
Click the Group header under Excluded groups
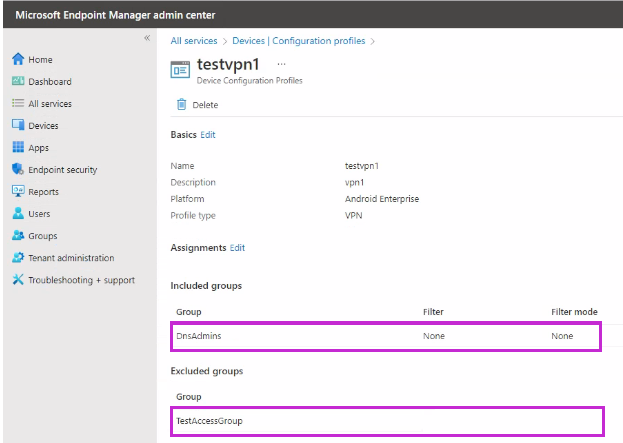189,397
